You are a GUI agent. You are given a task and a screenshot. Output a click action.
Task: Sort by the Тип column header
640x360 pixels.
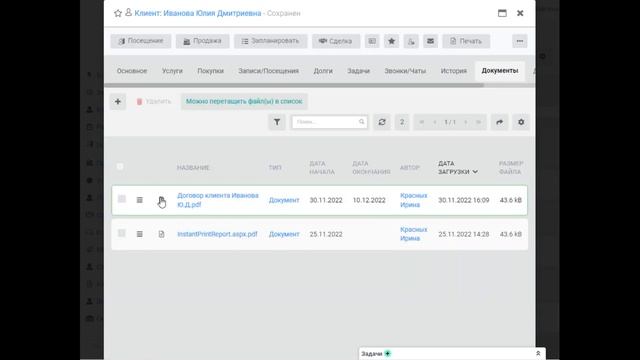coord(275,168)
